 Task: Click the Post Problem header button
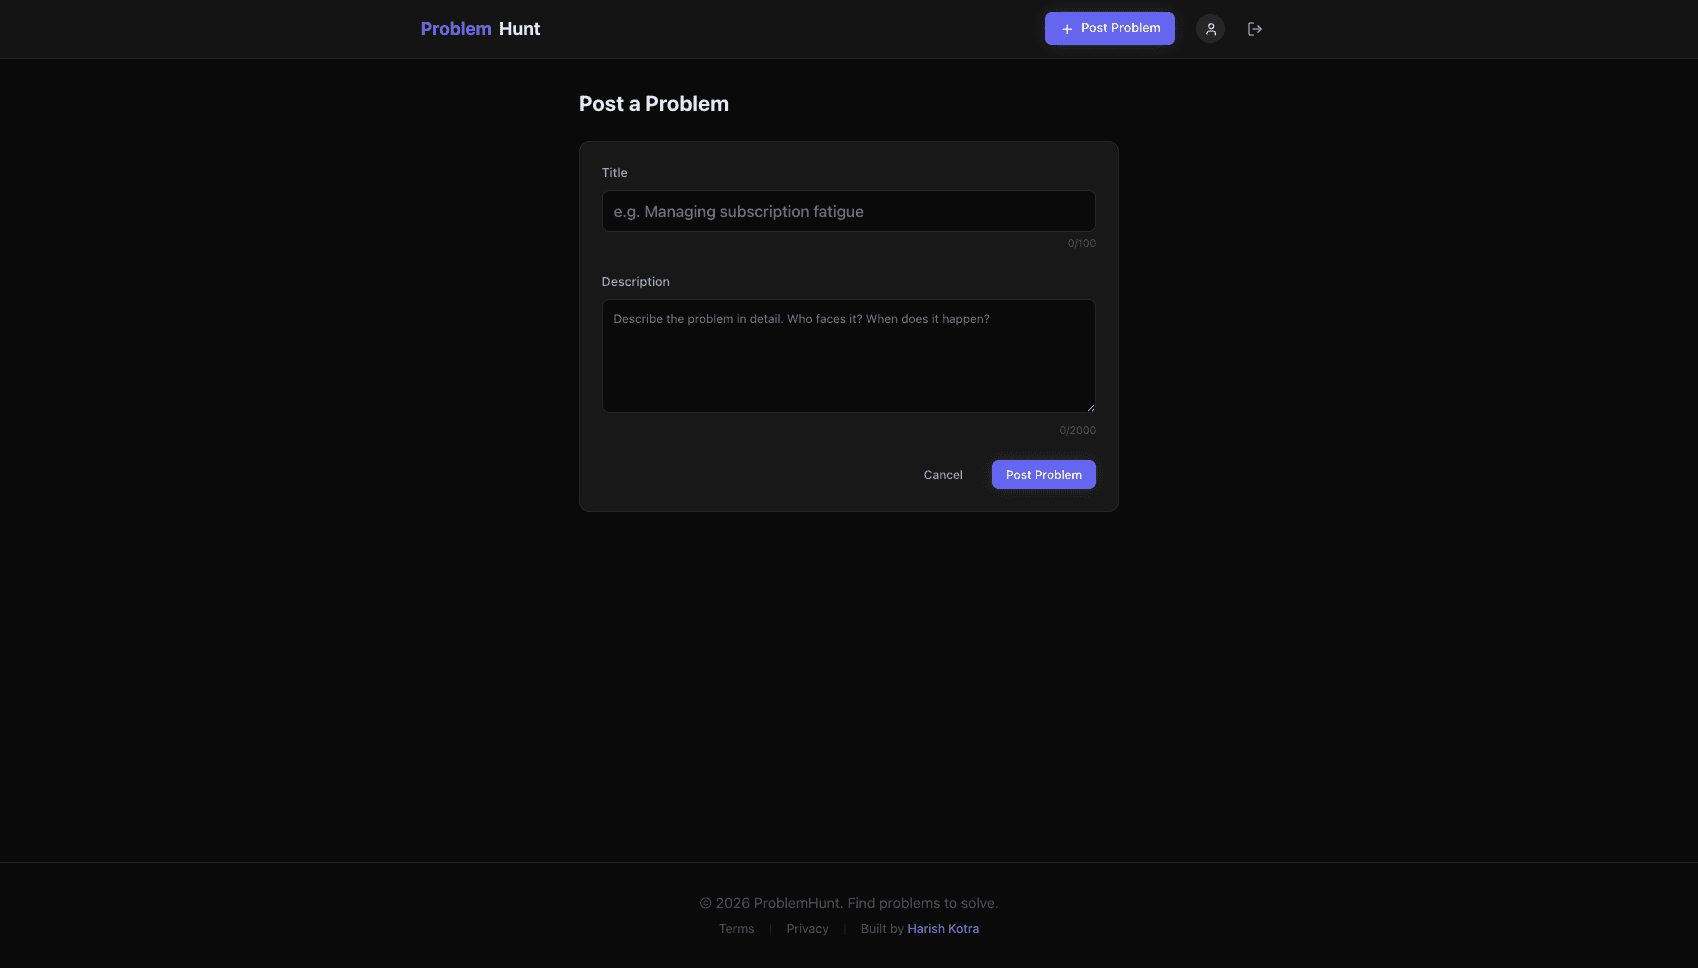1109,28
